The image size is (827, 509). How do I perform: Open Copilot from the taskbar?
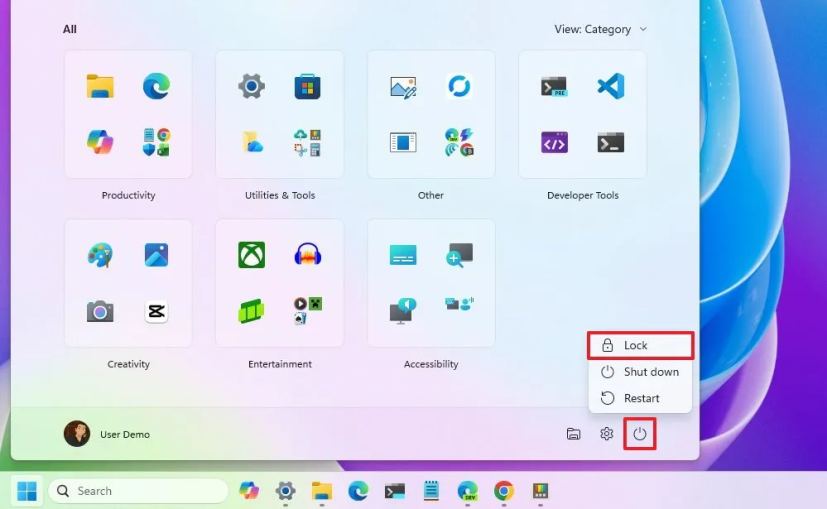[x=249, y=491]
